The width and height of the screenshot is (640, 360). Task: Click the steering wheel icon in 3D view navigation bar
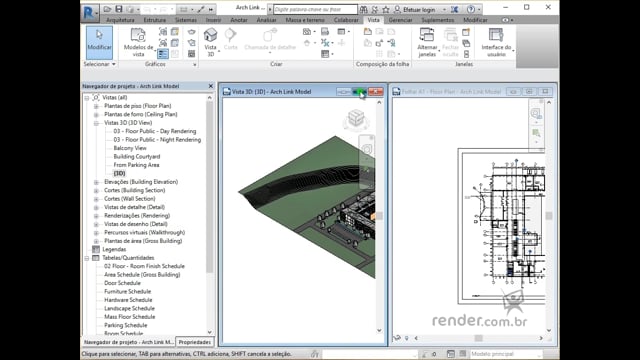click(367, 149)
